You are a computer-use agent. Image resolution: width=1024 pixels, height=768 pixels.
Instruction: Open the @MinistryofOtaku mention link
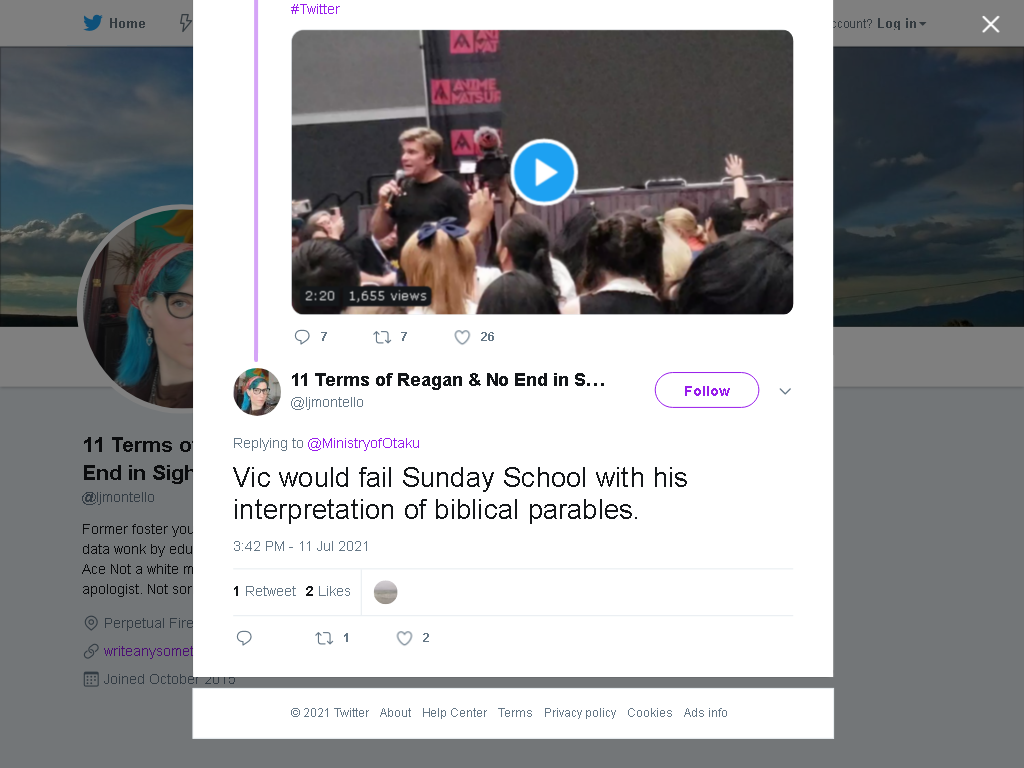point(363,443)
